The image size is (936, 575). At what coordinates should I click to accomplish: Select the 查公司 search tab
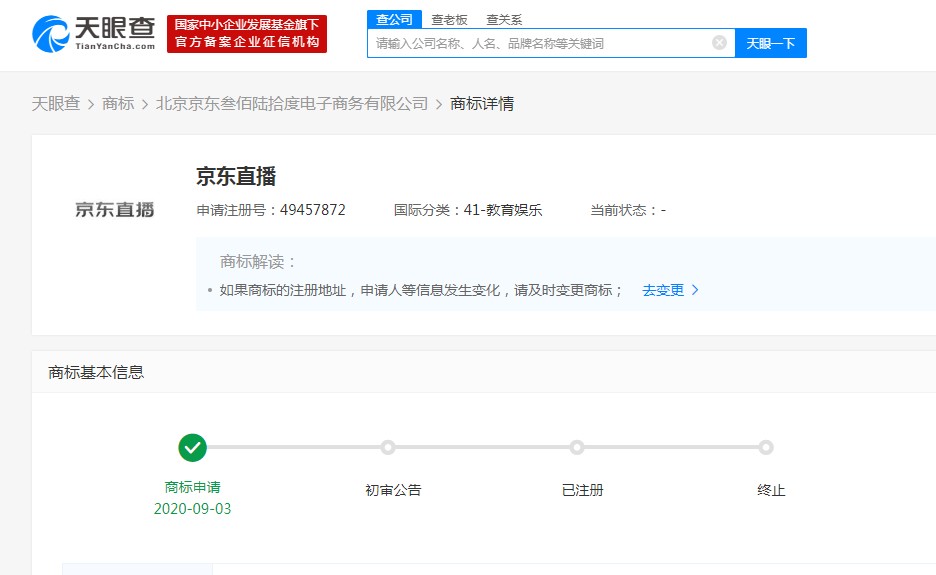coord(394,20)
